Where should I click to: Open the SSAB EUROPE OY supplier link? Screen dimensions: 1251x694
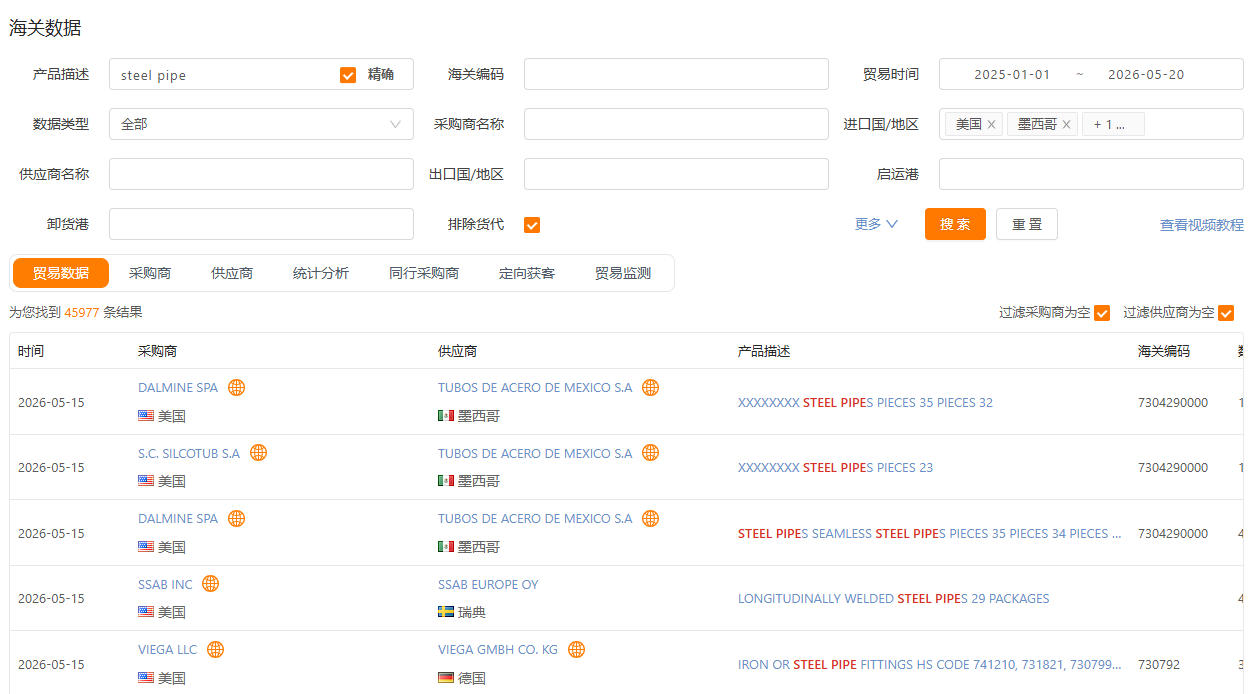pos(488,584)
